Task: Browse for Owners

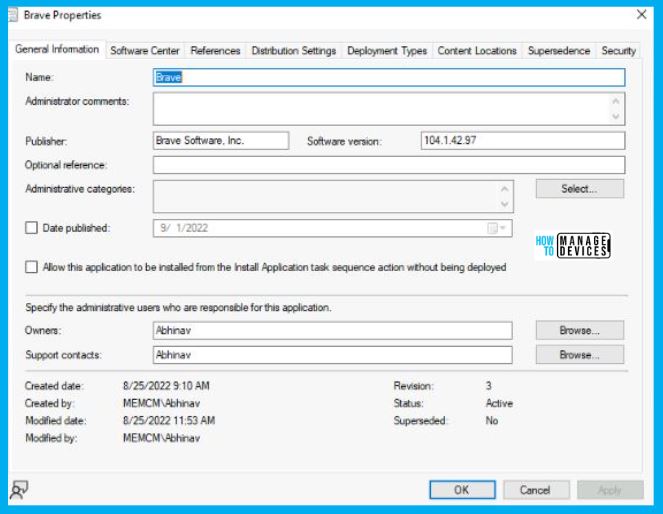Action: point(580,330)
